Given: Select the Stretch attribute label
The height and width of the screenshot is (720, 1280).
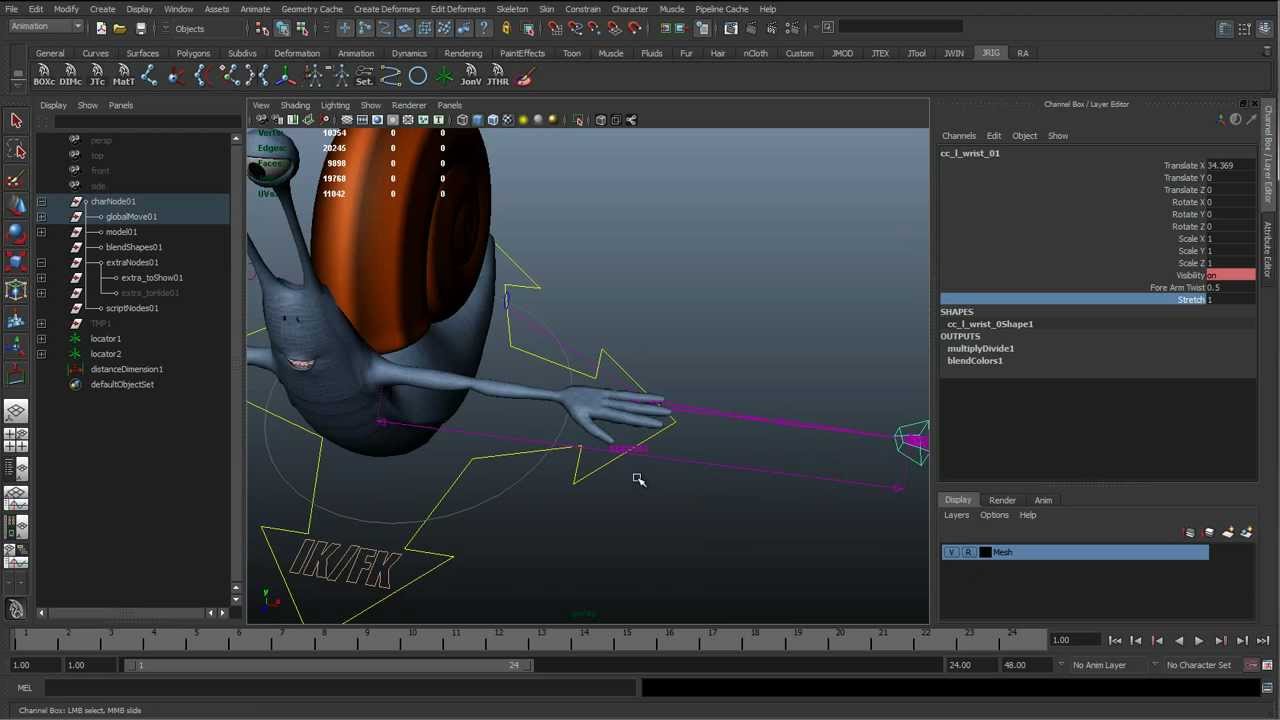Looking at the screenshot, I should (x=1190, y=300).
